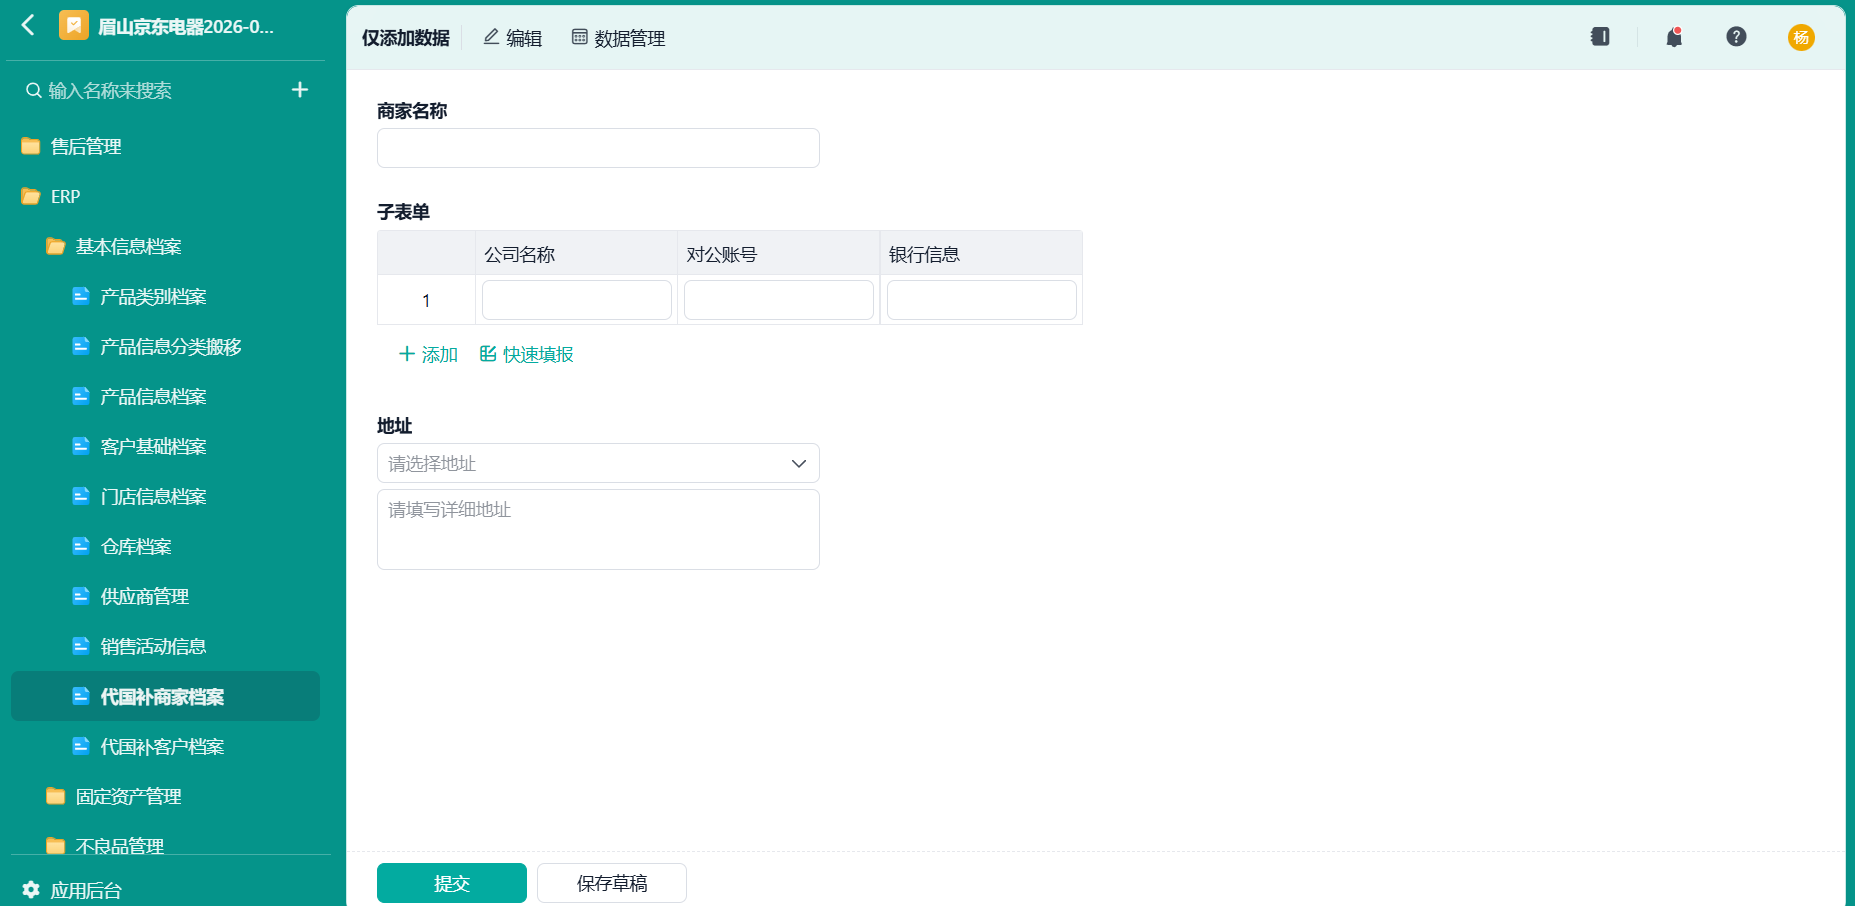Open the help question mark icon
The height and width of the screenshot is (906, 1855).
(1736, 37)
